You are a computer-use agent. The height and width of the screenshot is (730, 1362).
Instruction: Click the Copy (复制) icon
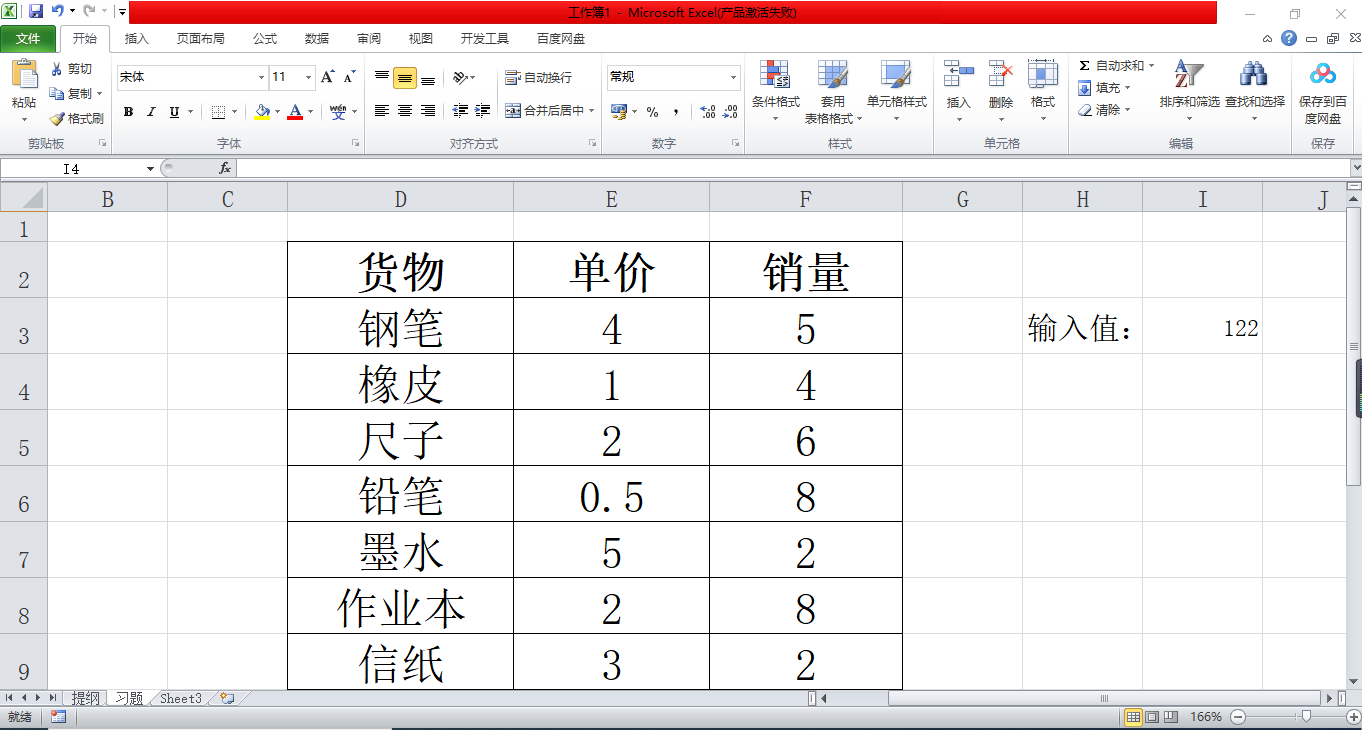point(57,93)
